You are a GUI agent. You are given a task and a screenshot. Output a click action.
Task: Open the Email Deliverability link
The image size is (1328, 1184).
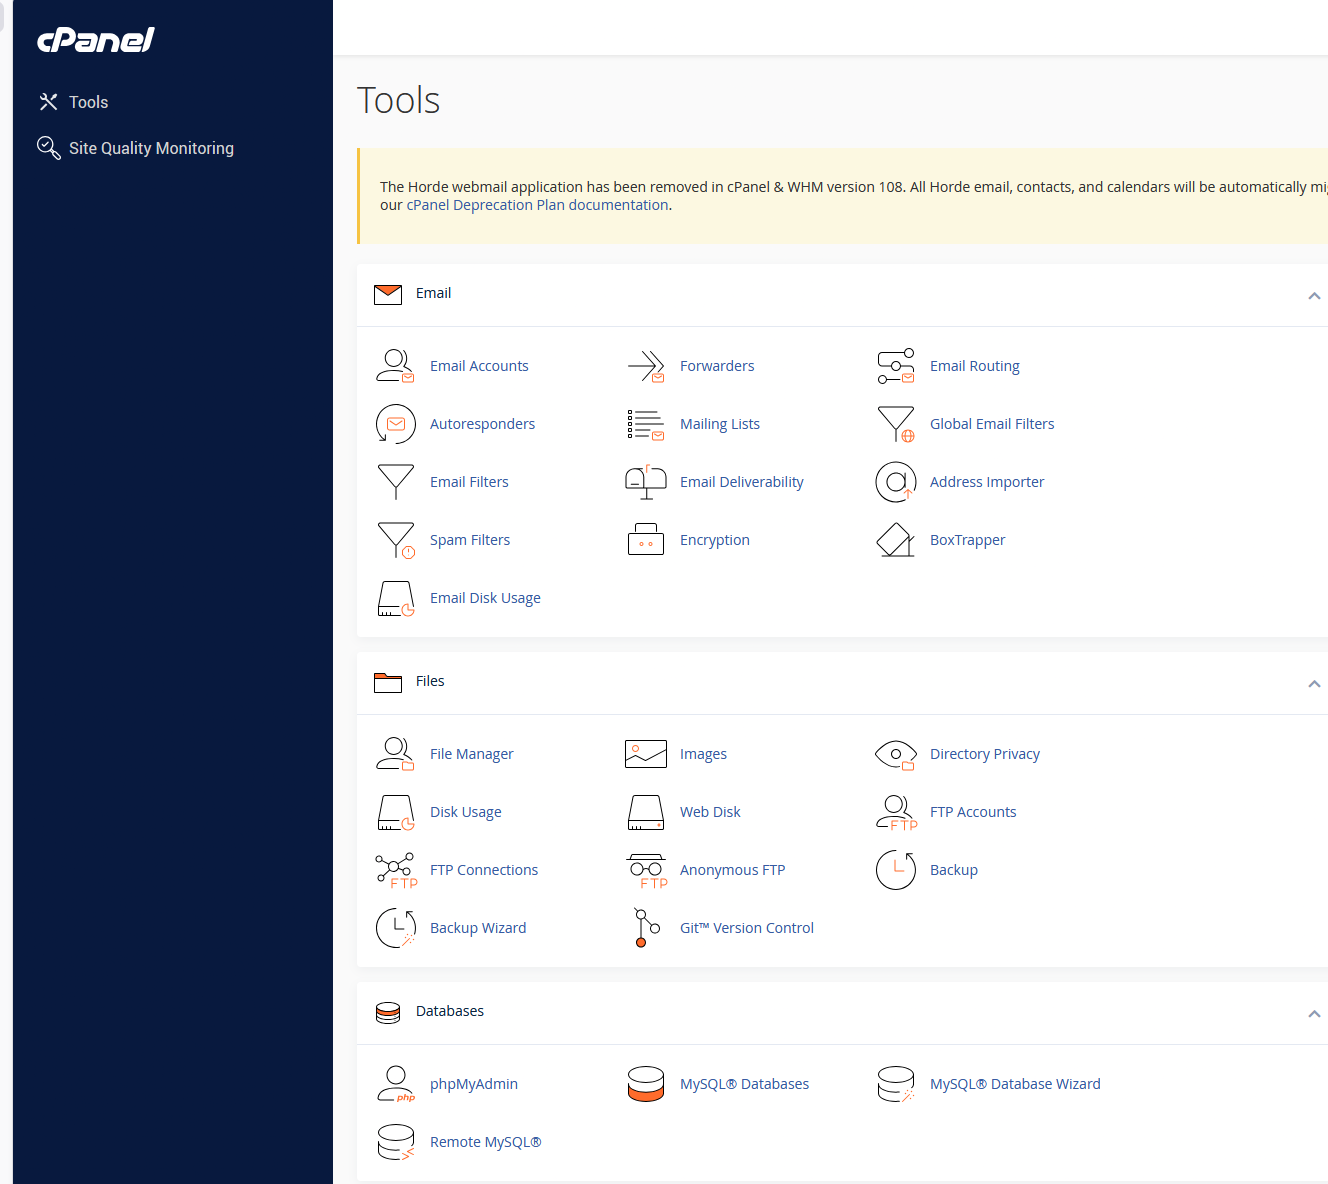742,482
